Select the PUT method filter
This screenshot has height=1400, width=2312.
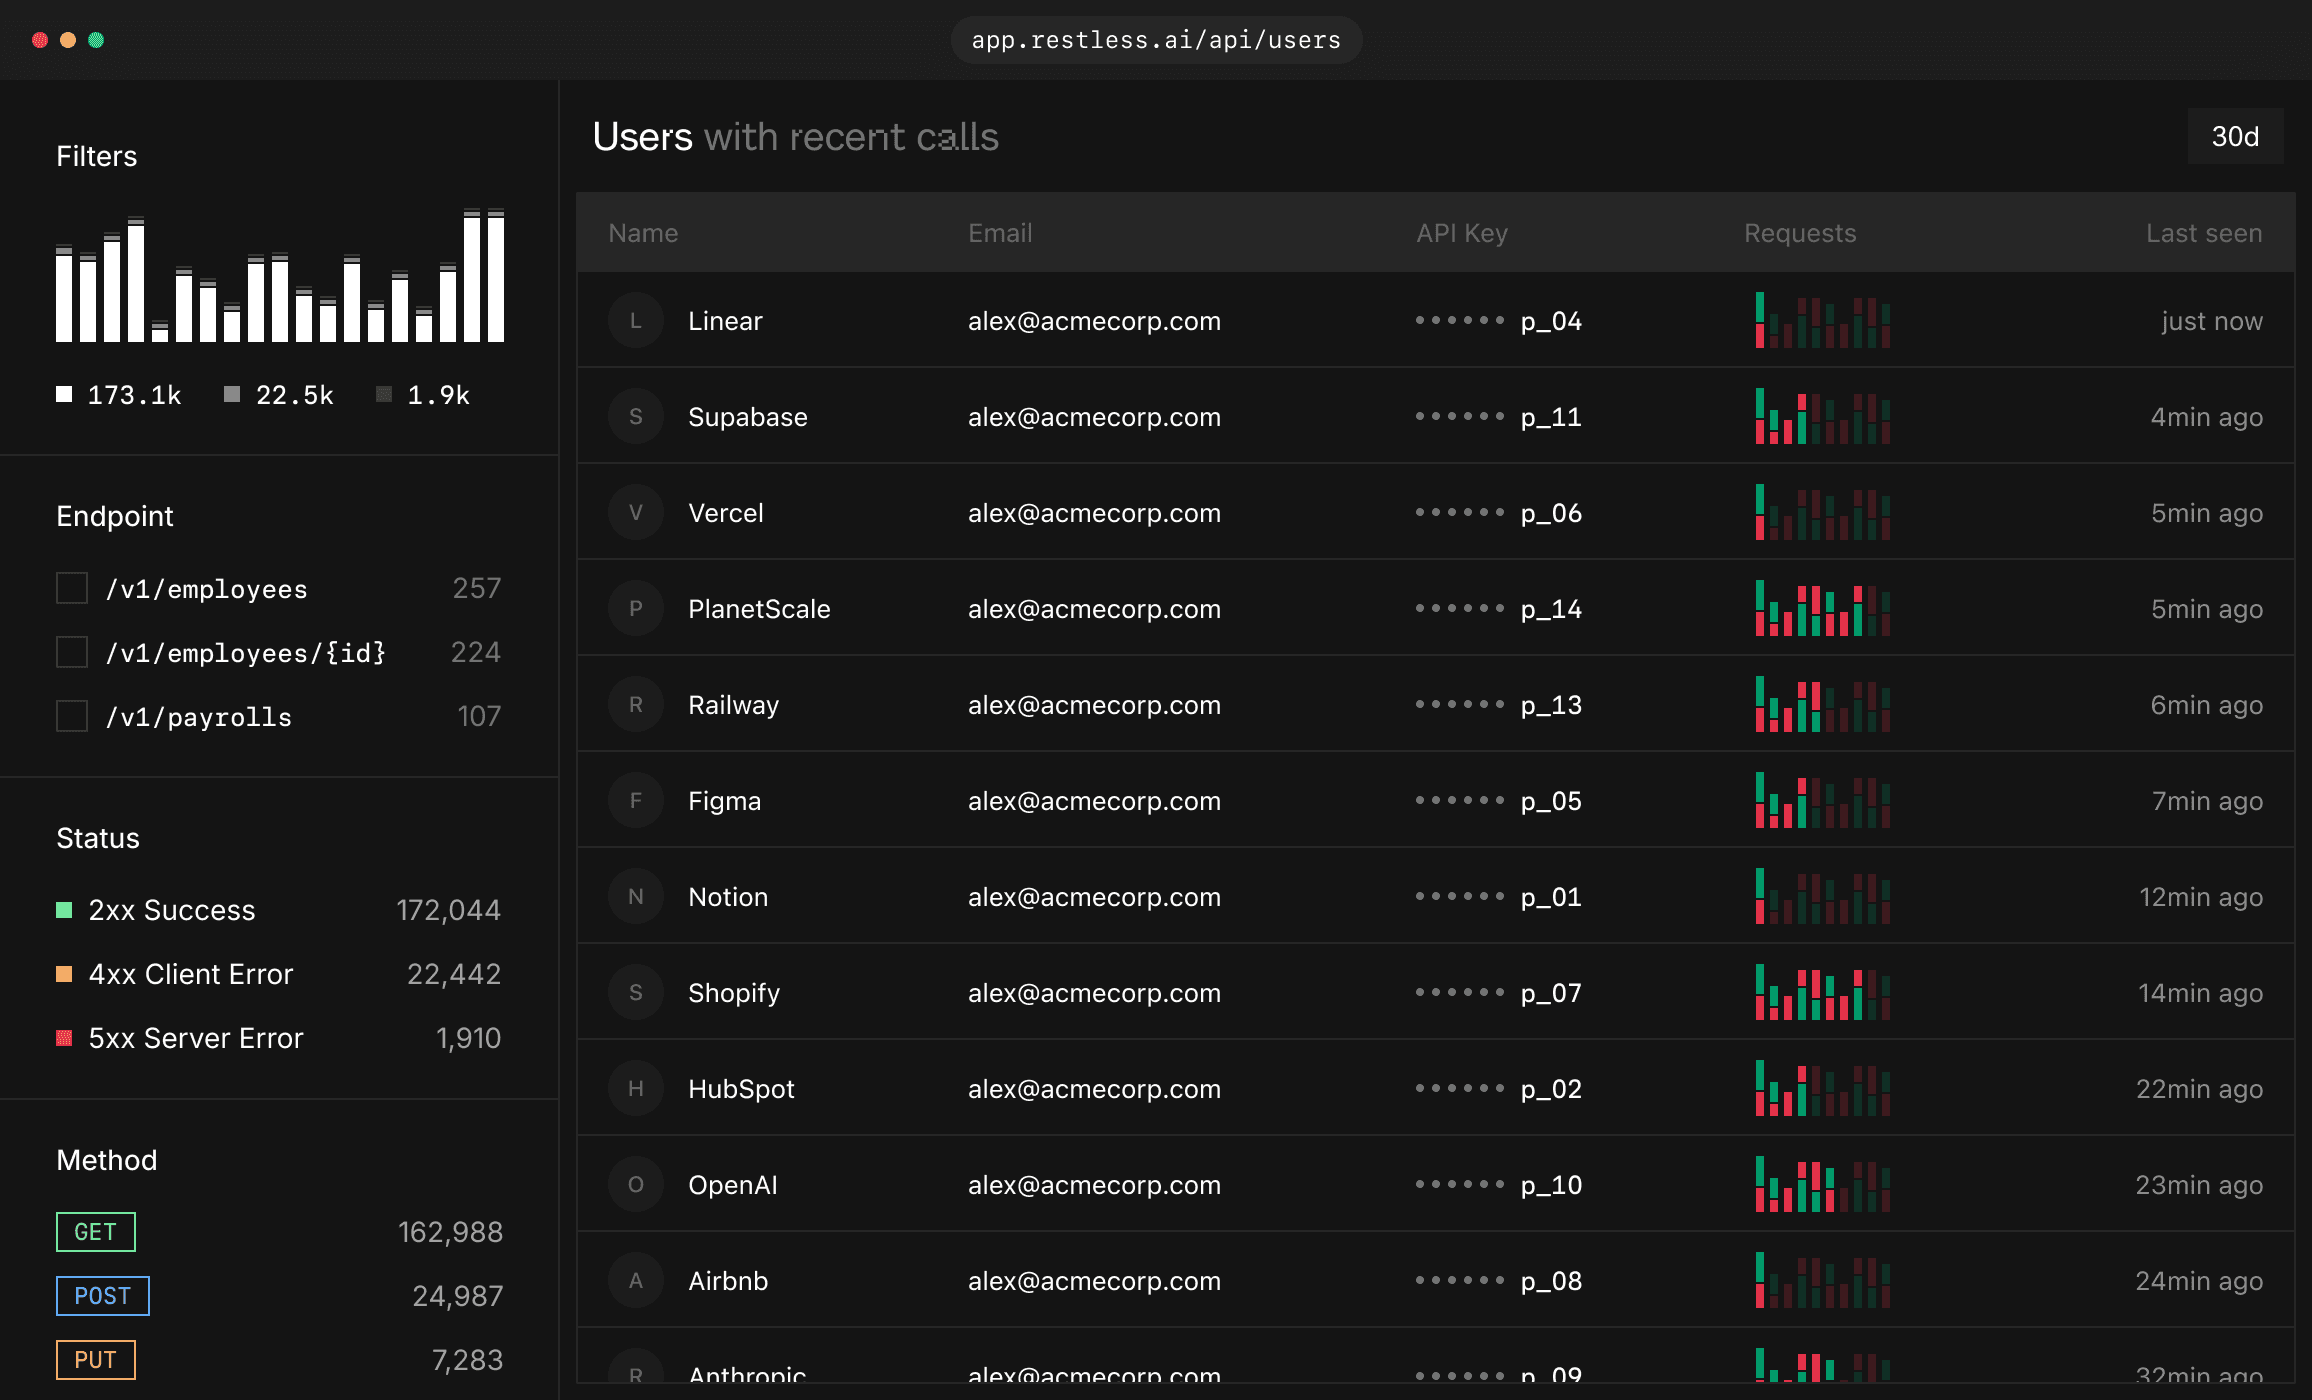pos(96,1360)
